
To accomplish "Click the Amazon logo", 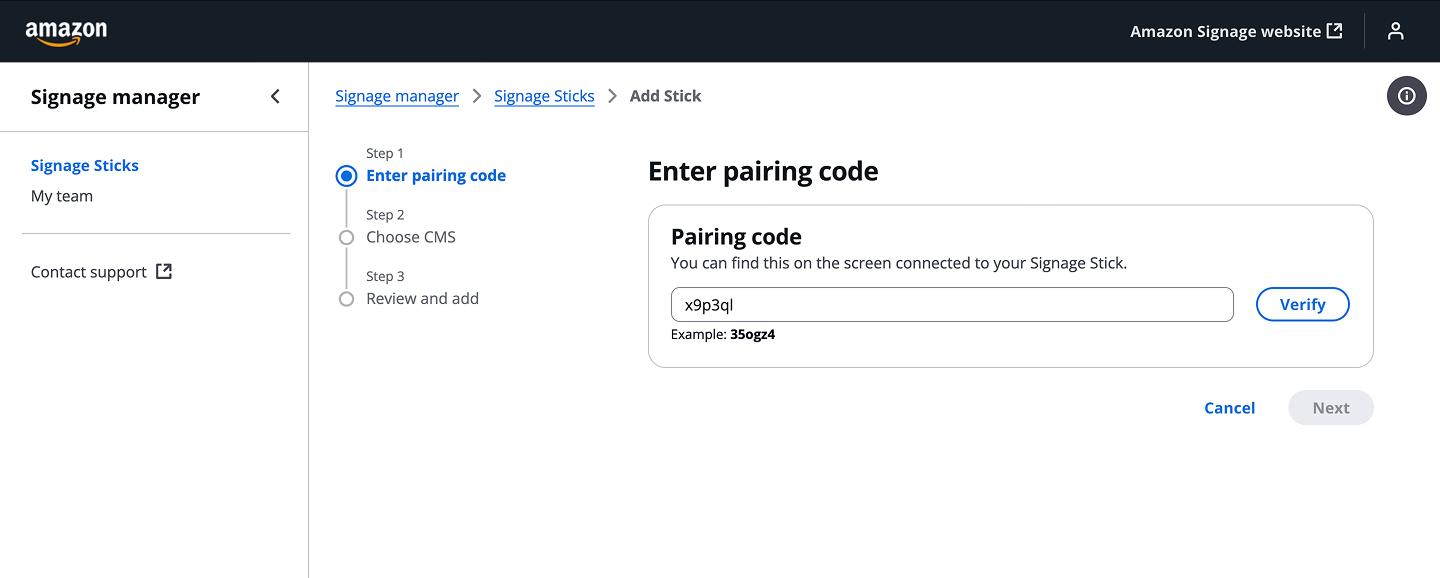I will tap(66, 31).
